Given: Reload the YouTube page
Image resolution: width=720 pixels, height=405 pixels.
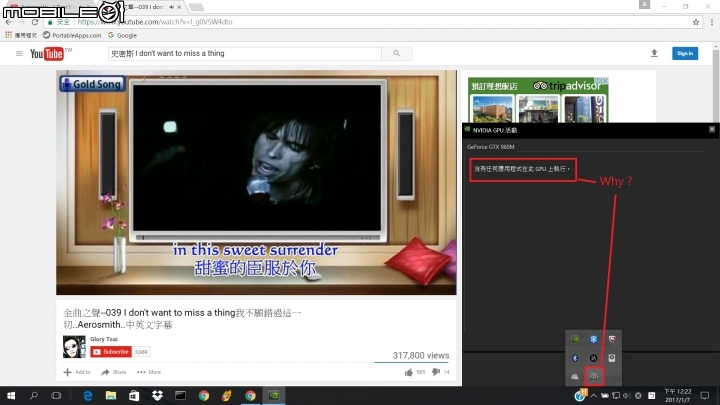Looking at the screenshot, I should pyautogui.click(x=35, y=22).
